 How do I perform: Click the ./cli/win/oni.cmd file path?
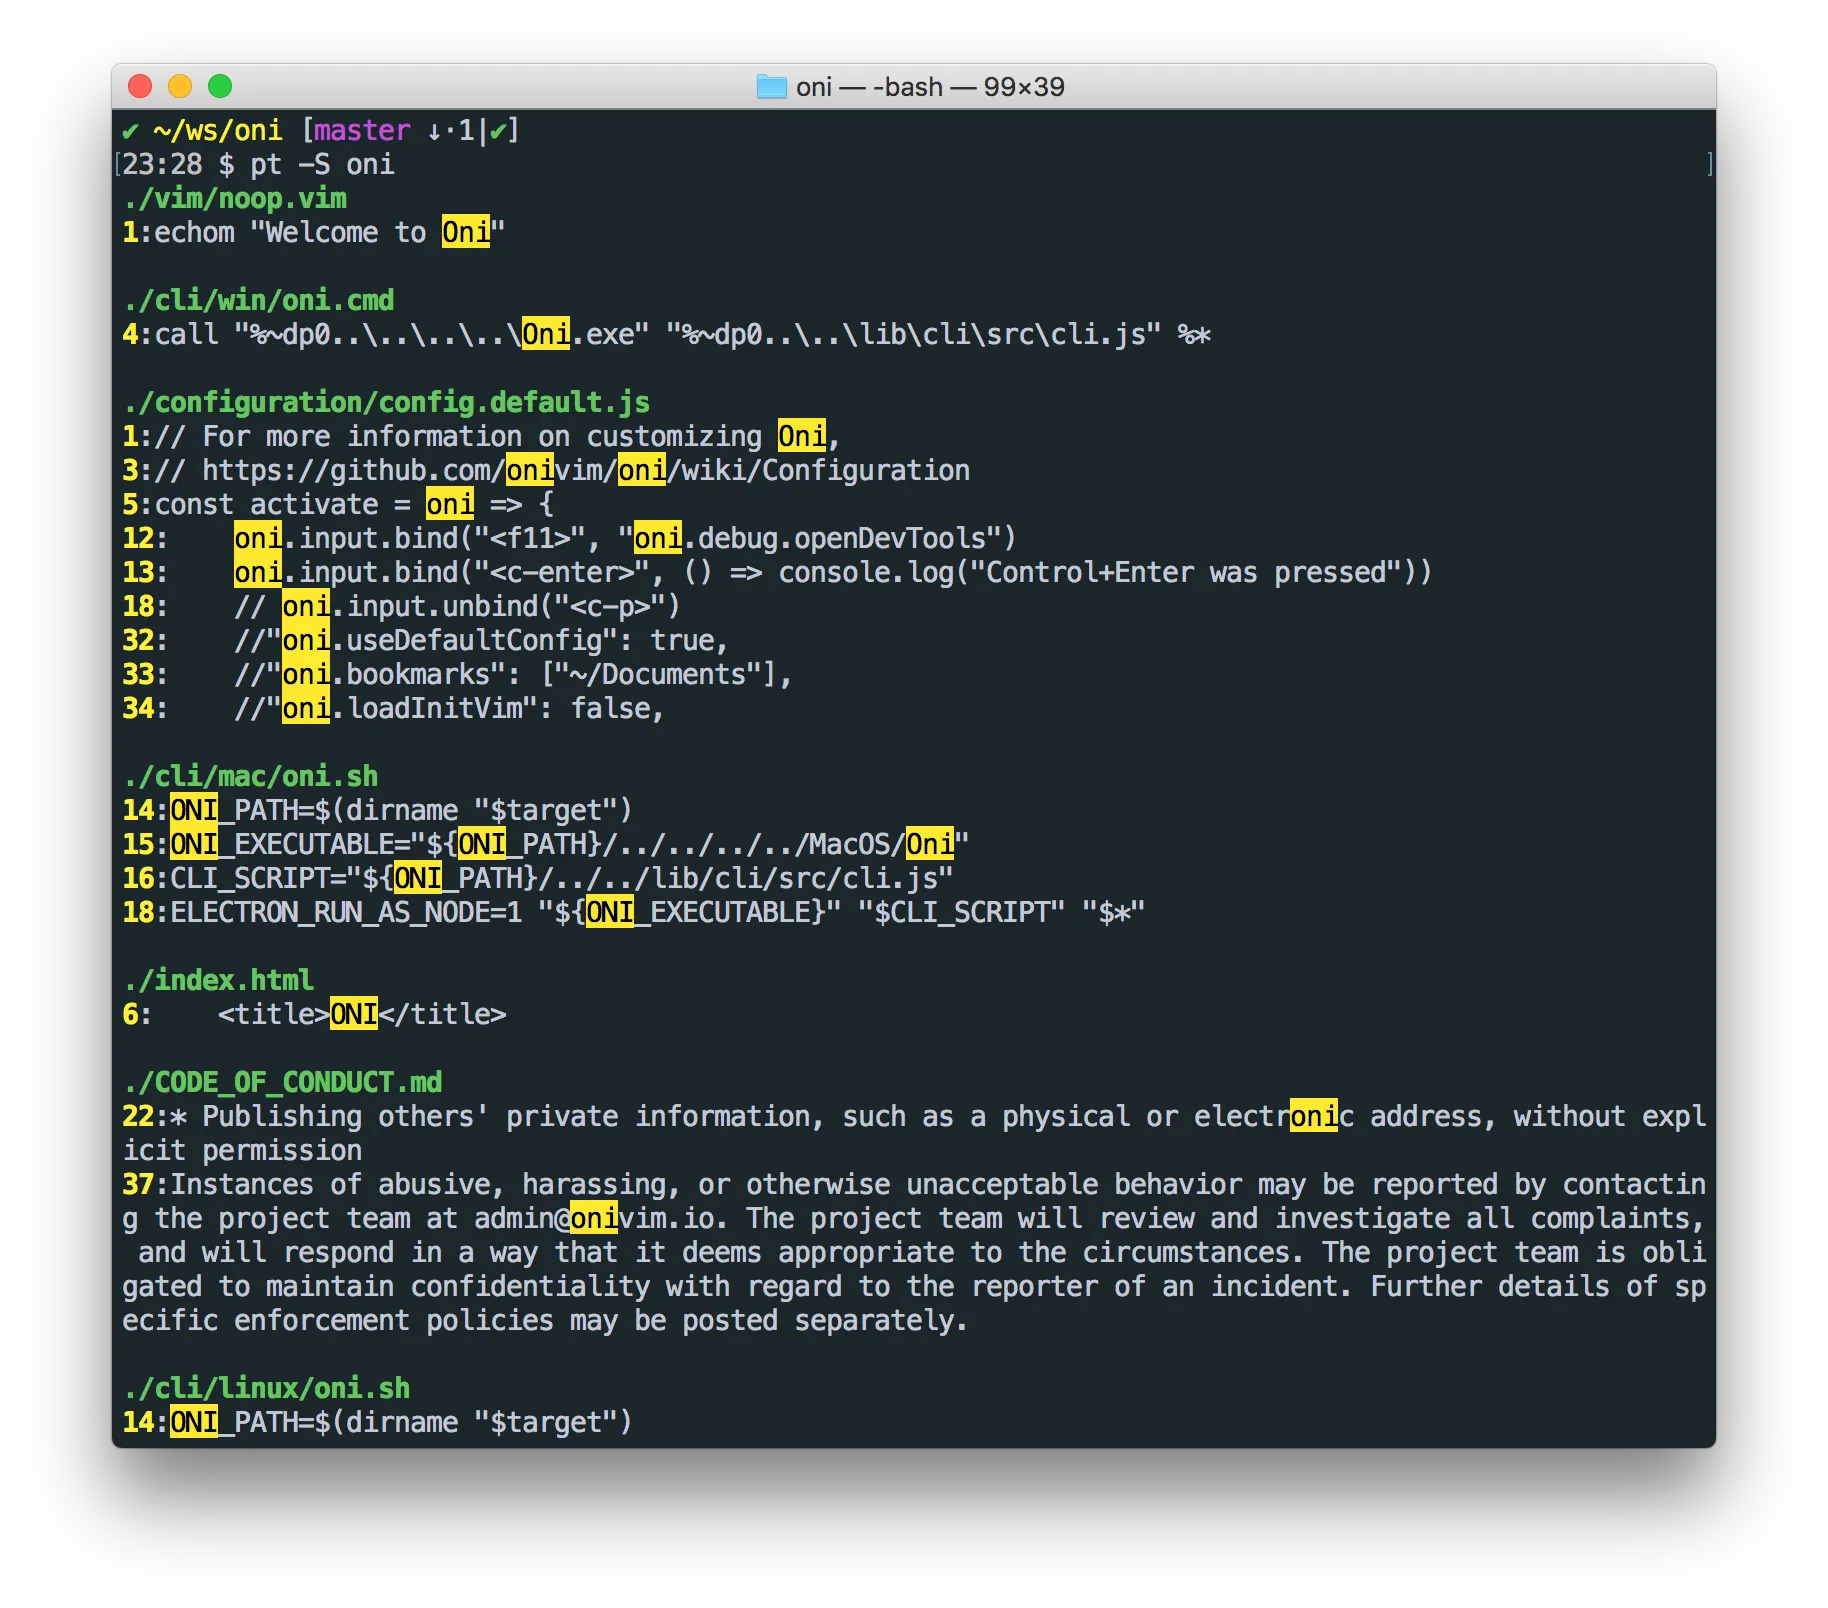[259, 301]
